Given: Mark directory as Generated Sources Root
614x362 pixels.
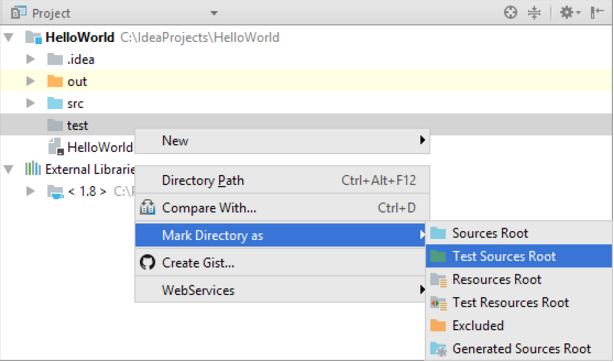Looking at the screenshot, I should coord(519,349).
